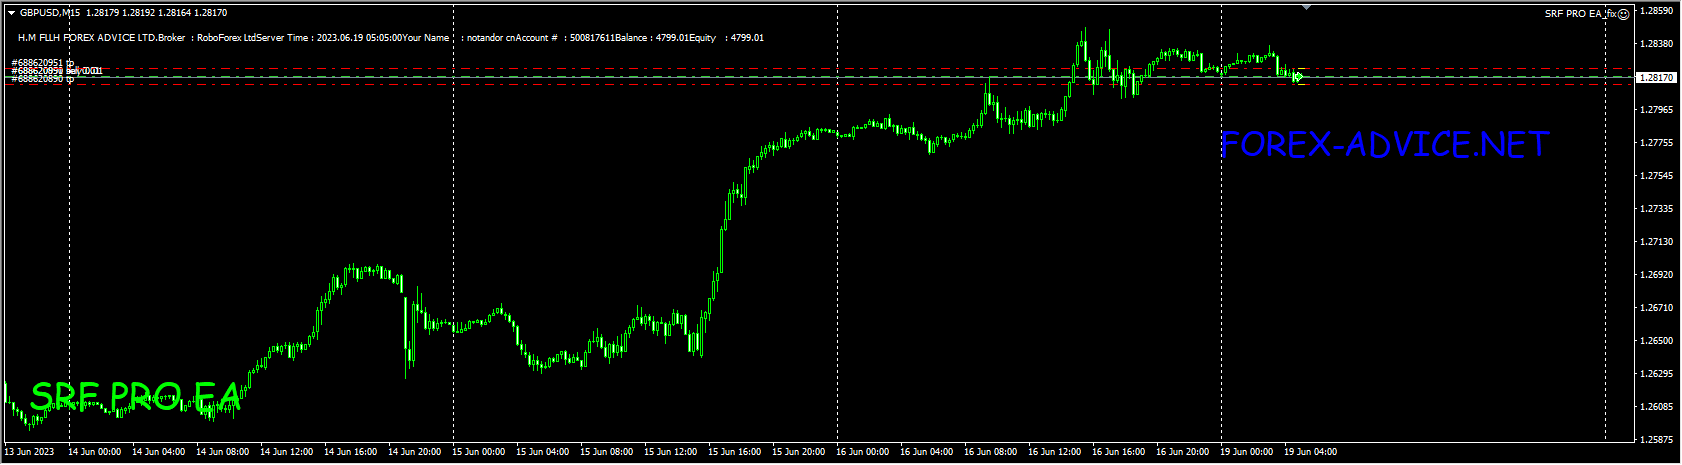Click the 1.26085 price axis label
This screenshot has width=1682, height=465.
point(1658,407)
